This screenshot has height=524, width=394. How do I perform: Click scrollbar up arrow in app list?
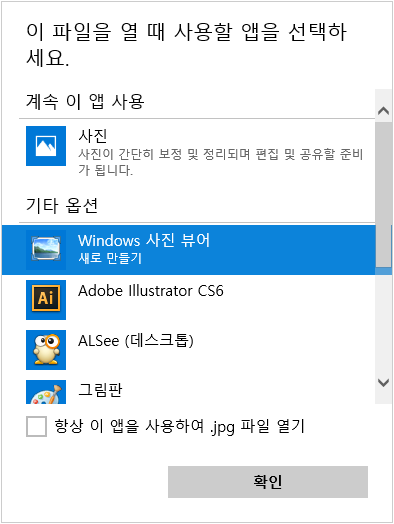coord(383,111)
